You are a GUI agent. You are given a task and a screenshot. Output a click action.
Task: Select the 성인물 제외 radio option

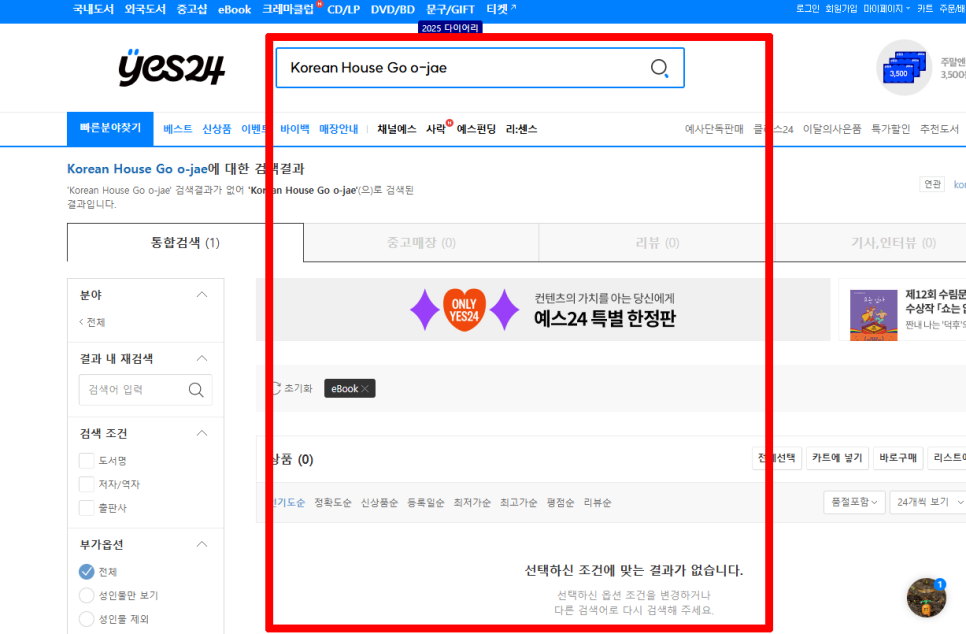(87, 619)
